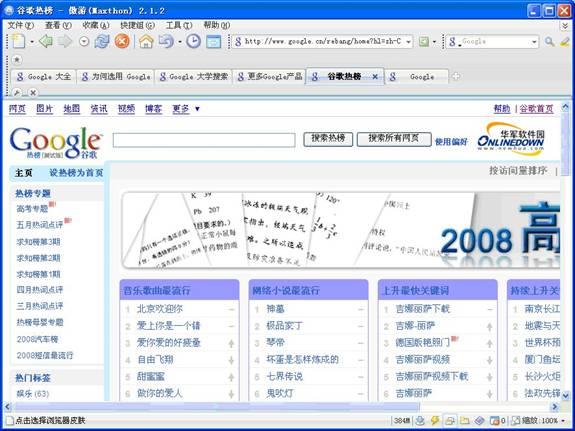The width and height of the screenshot is (575, 431).
Task: Click the green Go icon beside address bar
Action: click(424, 41)
